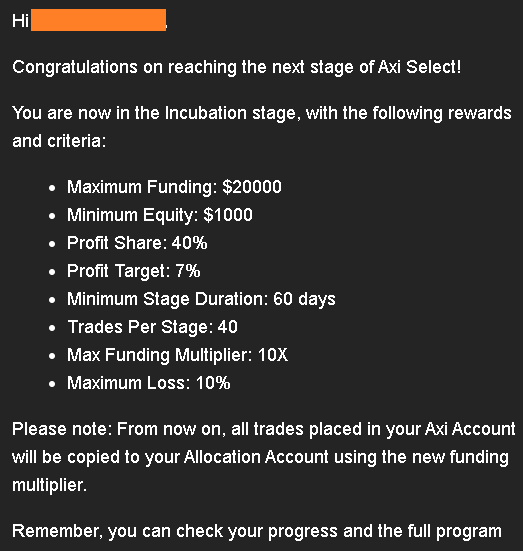The height and width of the screenshot is (551, 523).
Task: Click the "and criteria:" text
Action: 59,141
